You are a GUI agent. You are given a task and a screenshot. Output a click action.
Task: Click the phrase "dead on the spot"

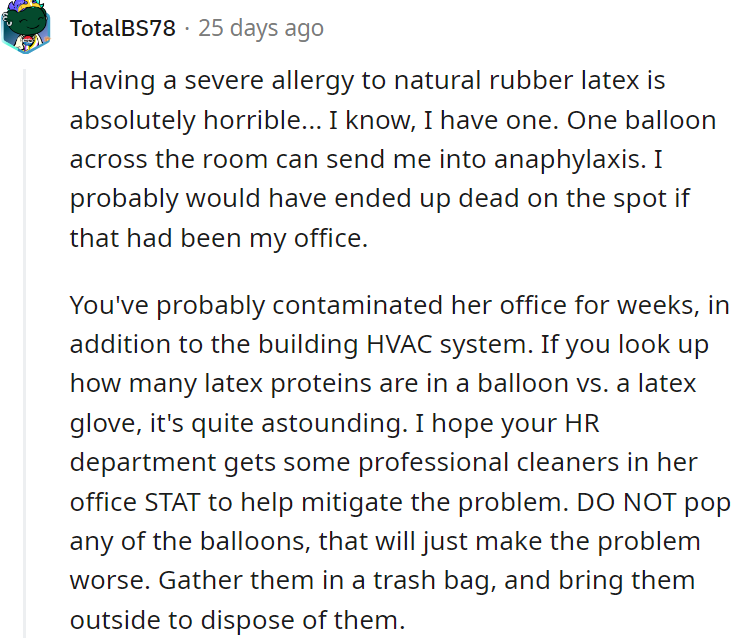tap(550, 198)
